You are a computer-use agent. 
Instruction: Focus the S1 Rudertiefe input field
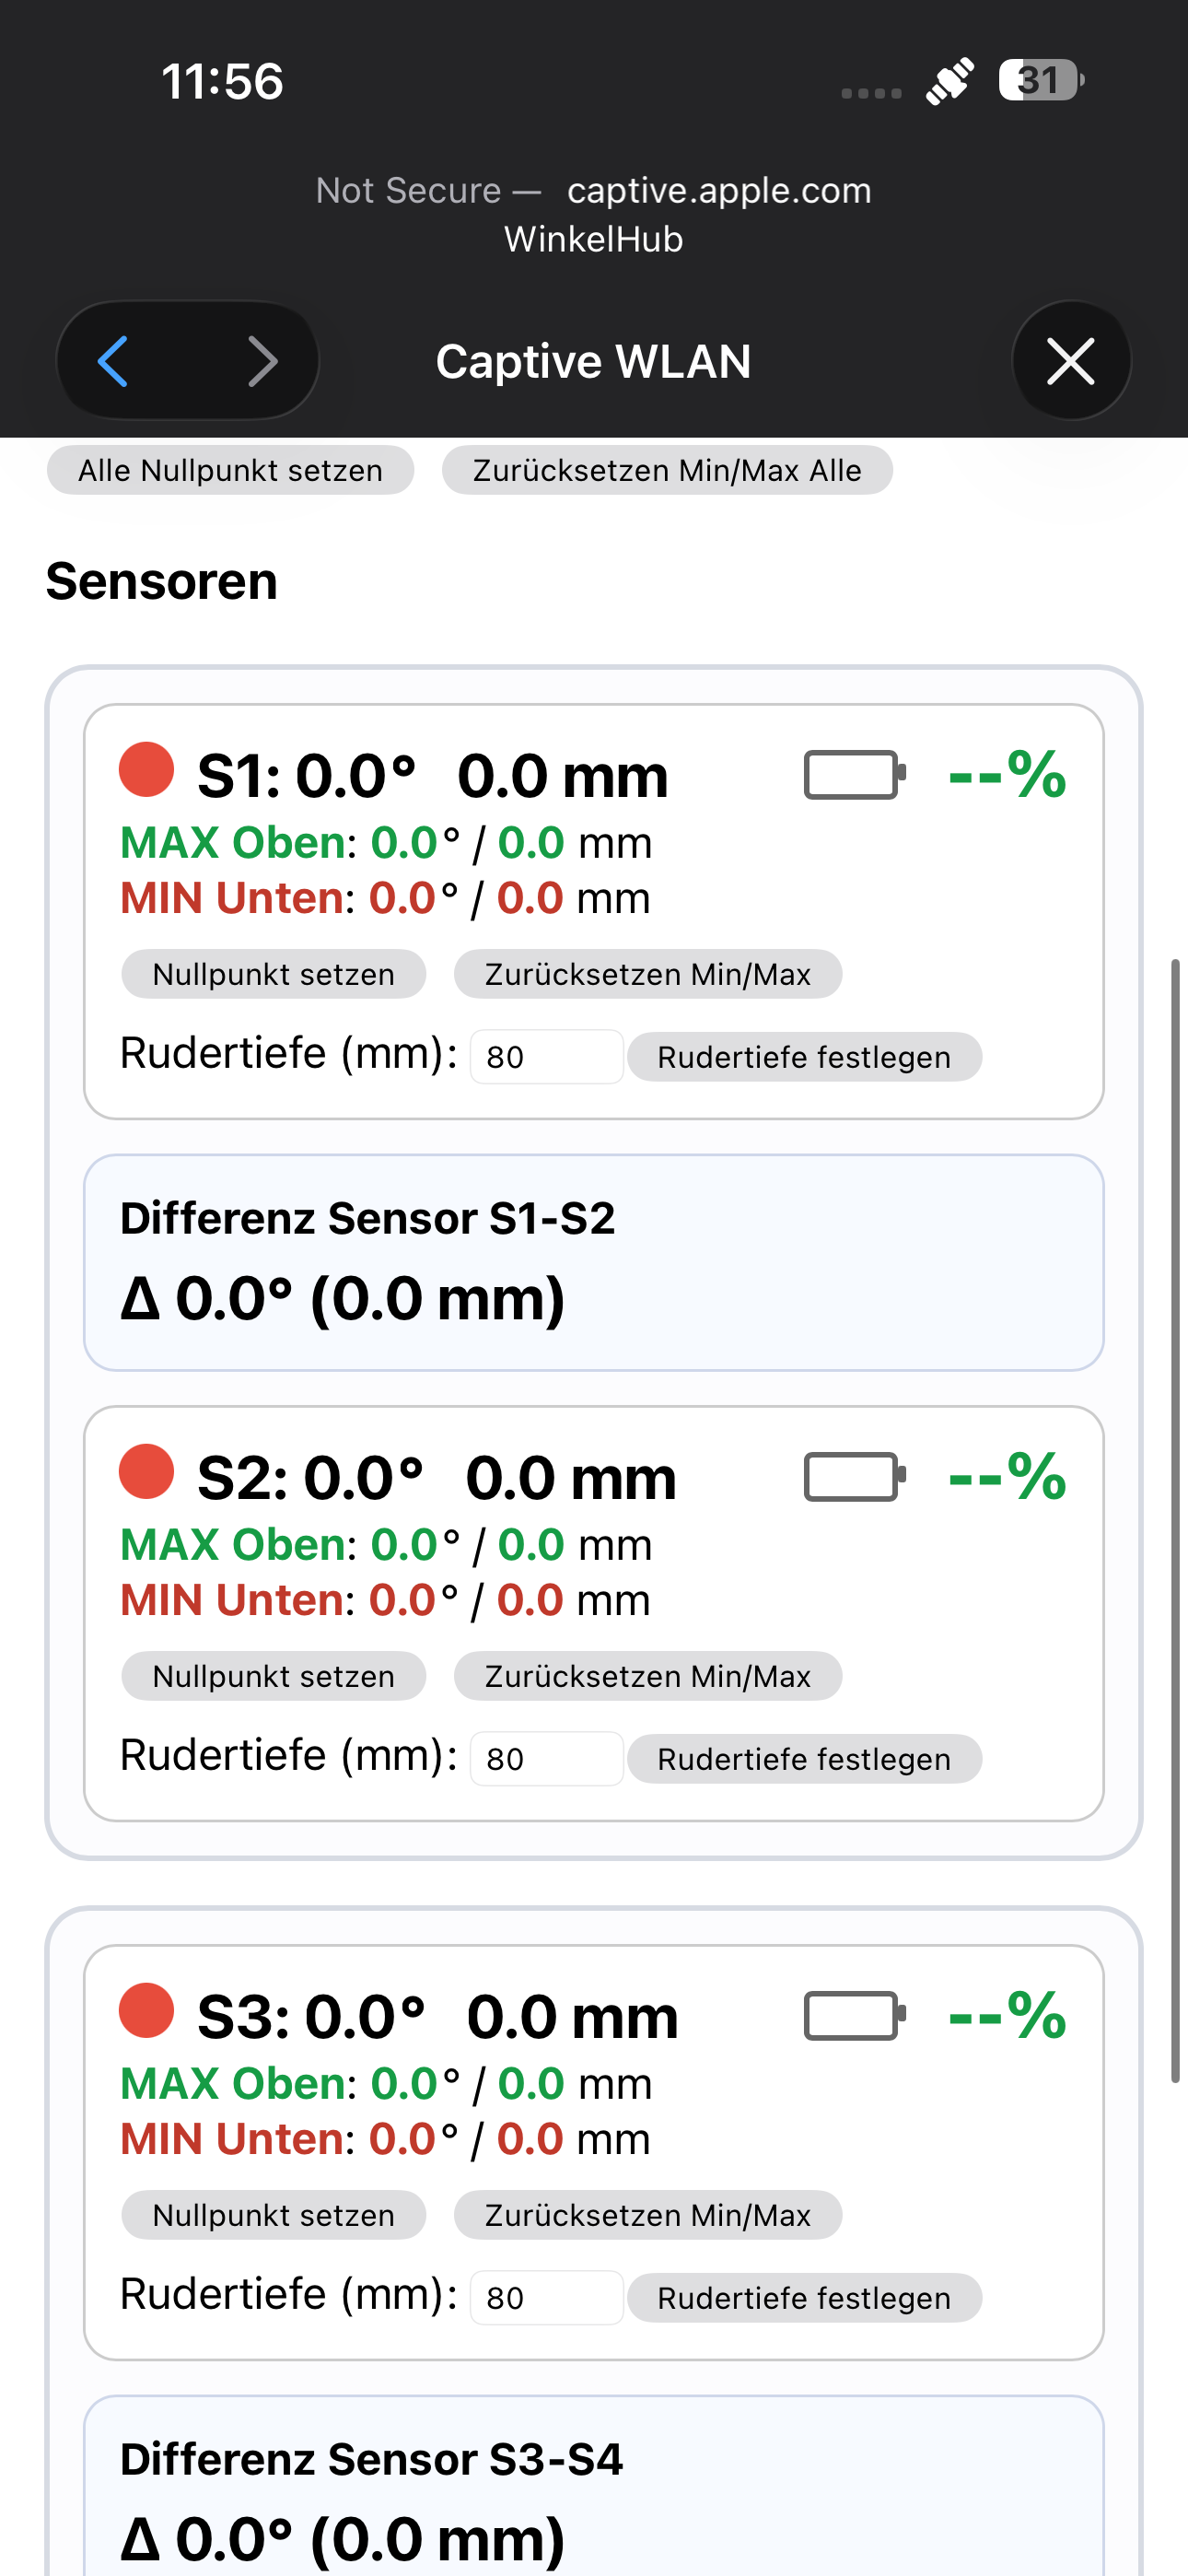tap(546, 1057)
